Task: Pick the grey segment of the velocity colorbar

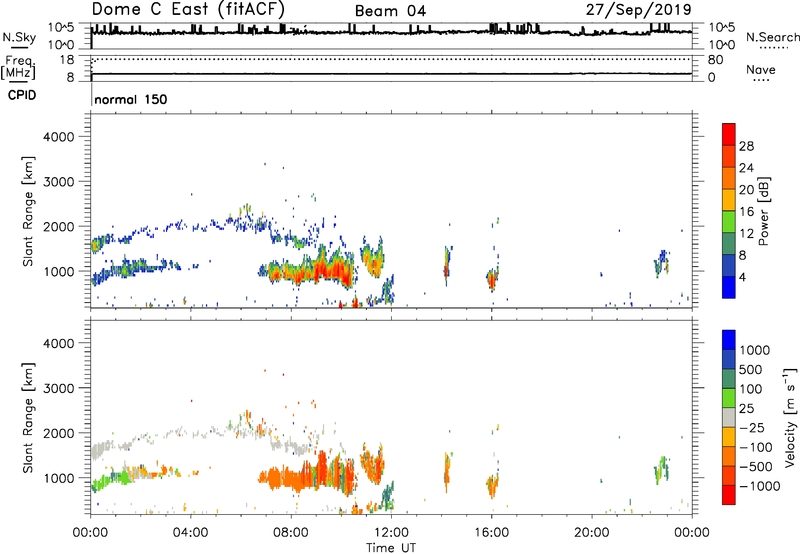Action: [x=729, y=417]
